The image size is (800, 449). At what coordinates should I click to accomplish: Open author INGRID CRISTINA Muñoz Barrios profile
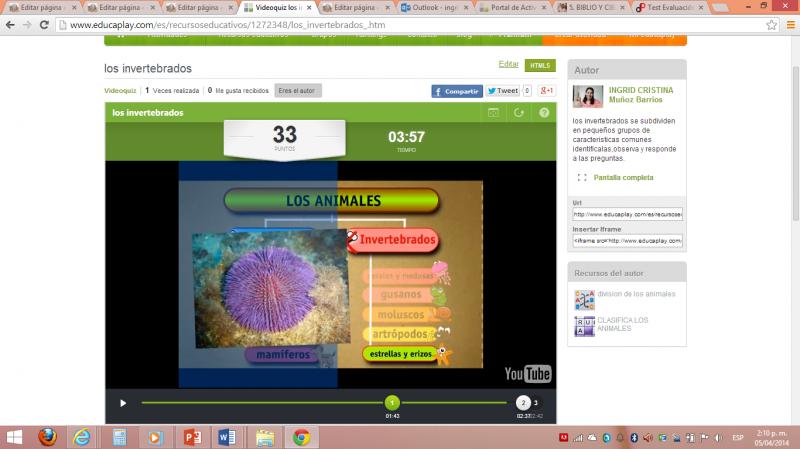(x=641, y=95)
